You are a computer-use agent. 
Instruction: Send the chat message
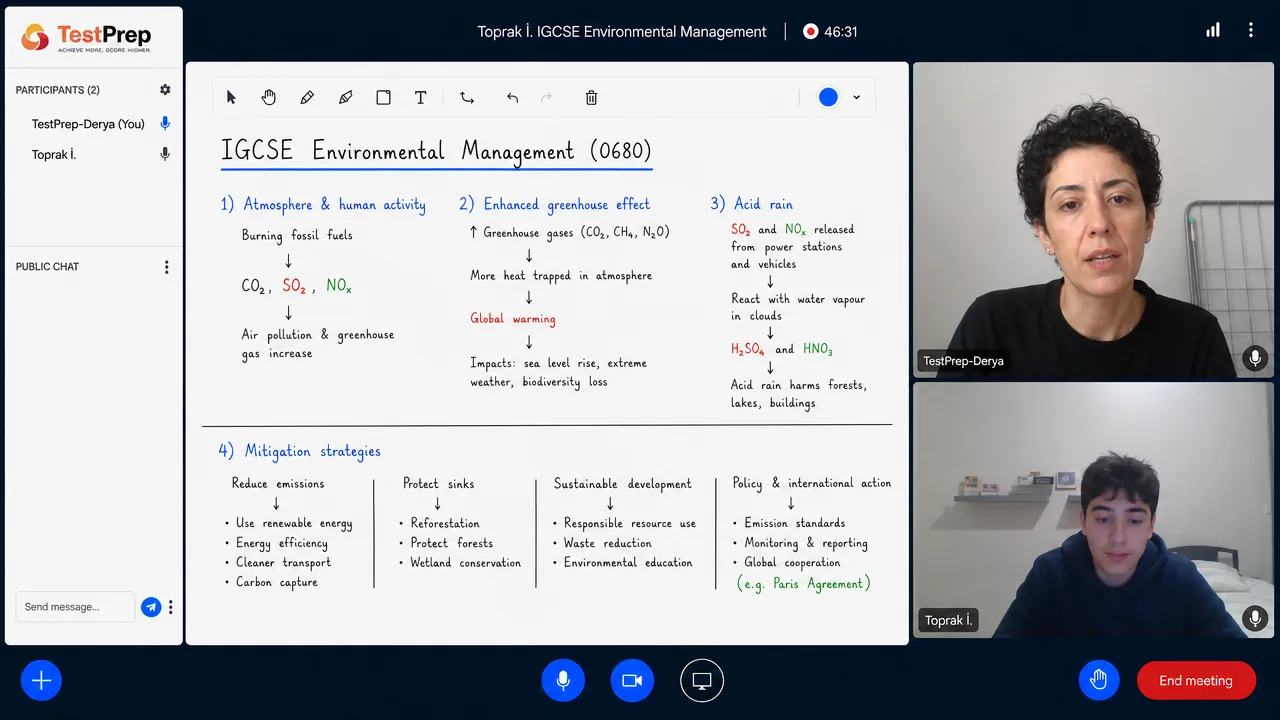coord(151,607)
